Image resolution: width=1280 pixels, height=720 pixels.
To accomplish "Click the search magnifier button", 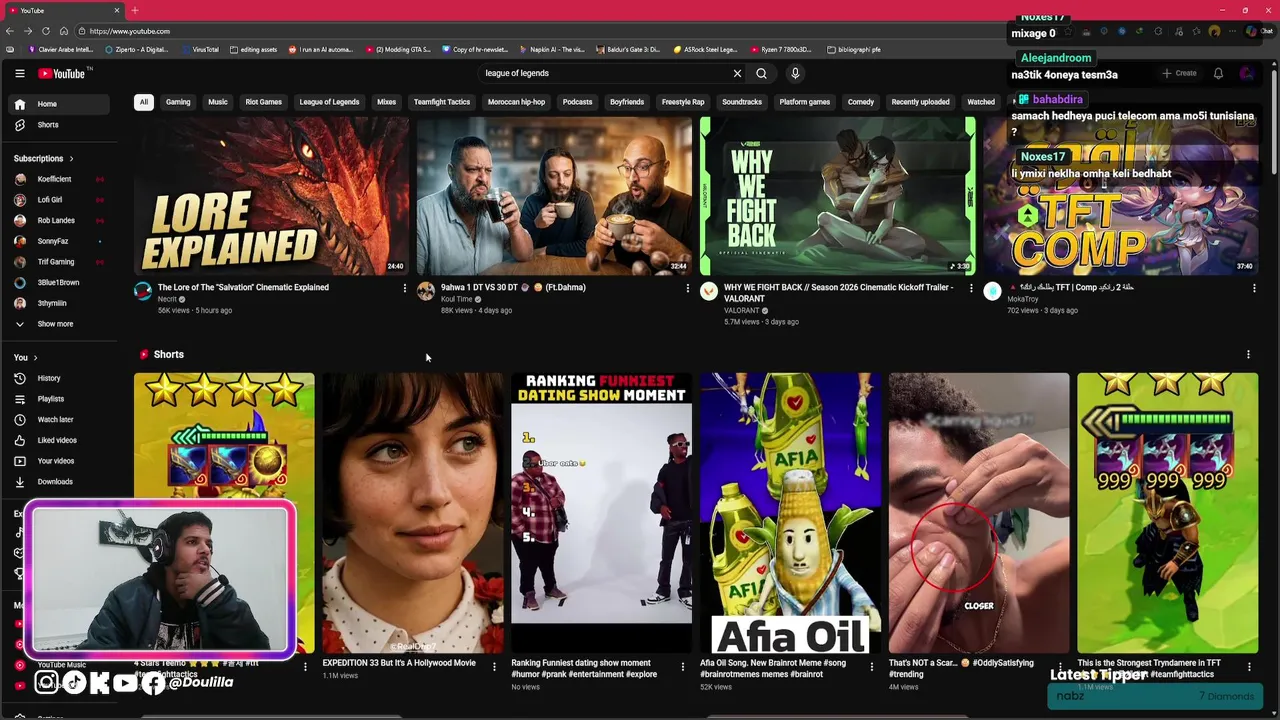I will (762, 73).
